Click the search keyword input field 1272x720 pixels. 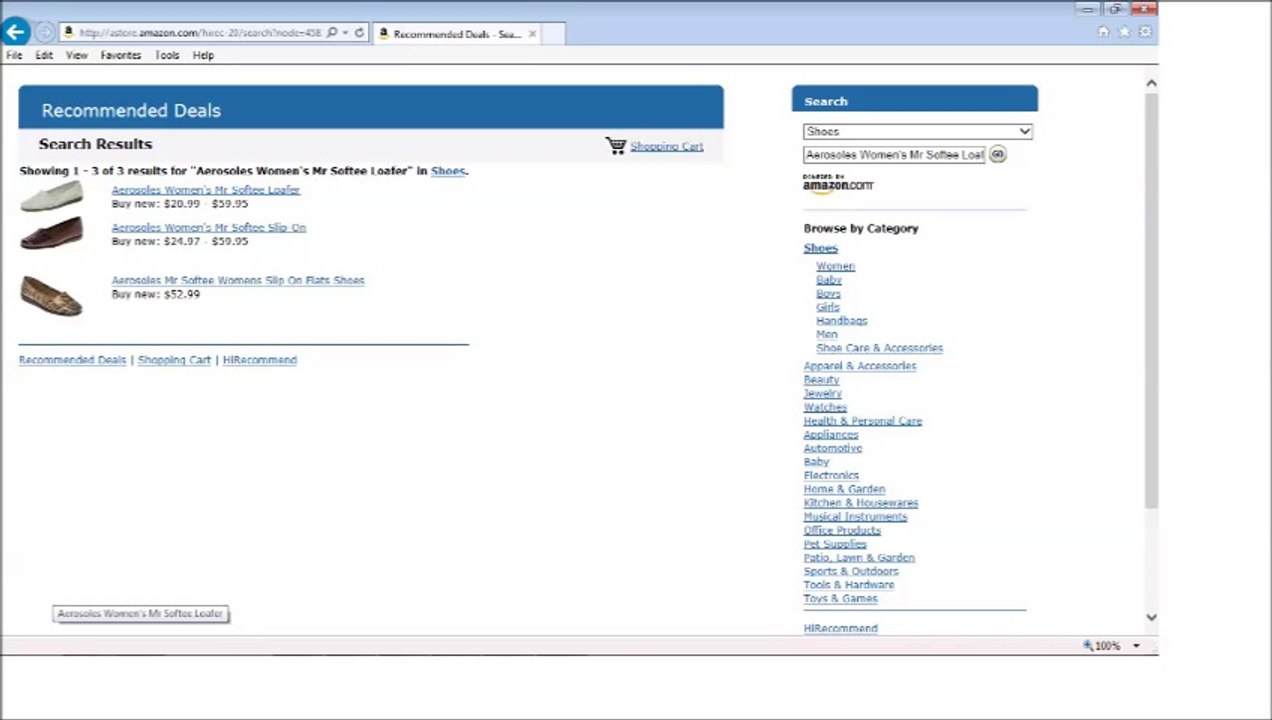[895, 155]
